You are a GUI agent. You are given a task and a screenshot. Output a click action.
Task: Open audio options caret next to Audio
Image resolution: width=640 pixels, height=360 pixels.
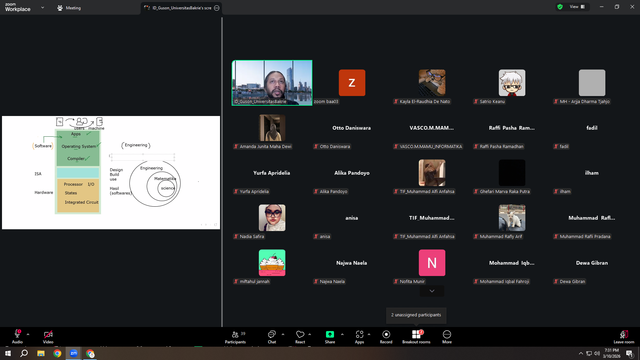click(28, 334)
